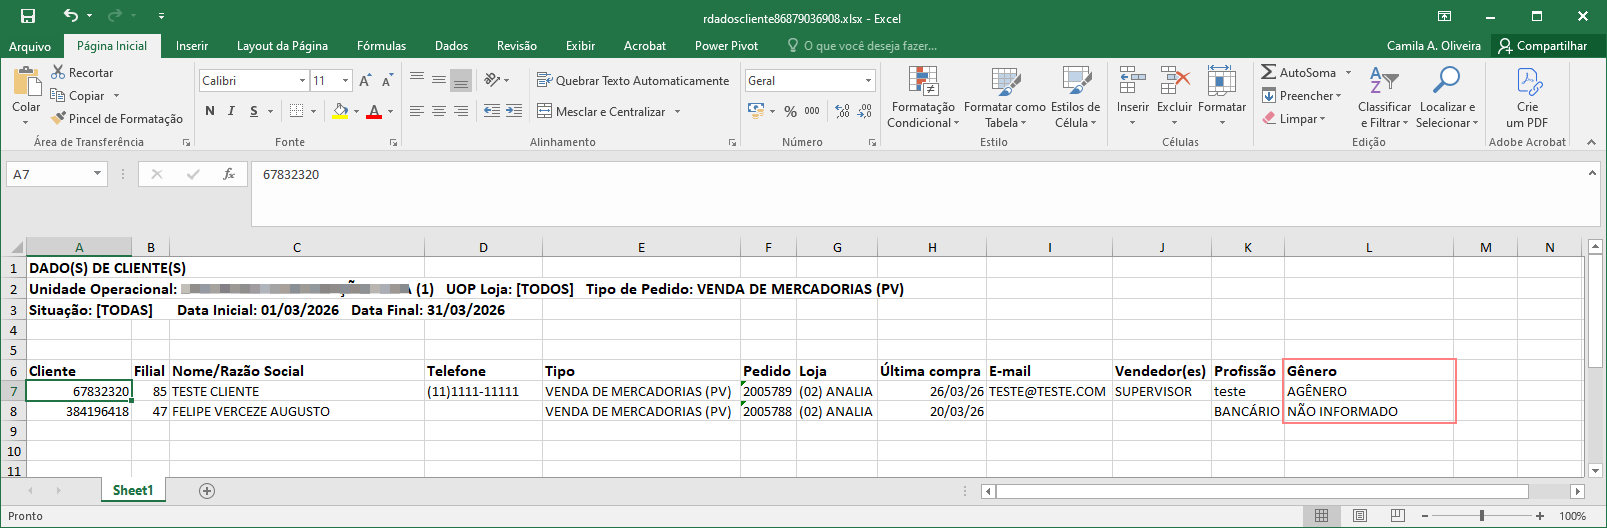The height and width of the screenshot is (528, 1607).
Task: Open the font name Calibri dropdown
Action: (x=302, y=80)
